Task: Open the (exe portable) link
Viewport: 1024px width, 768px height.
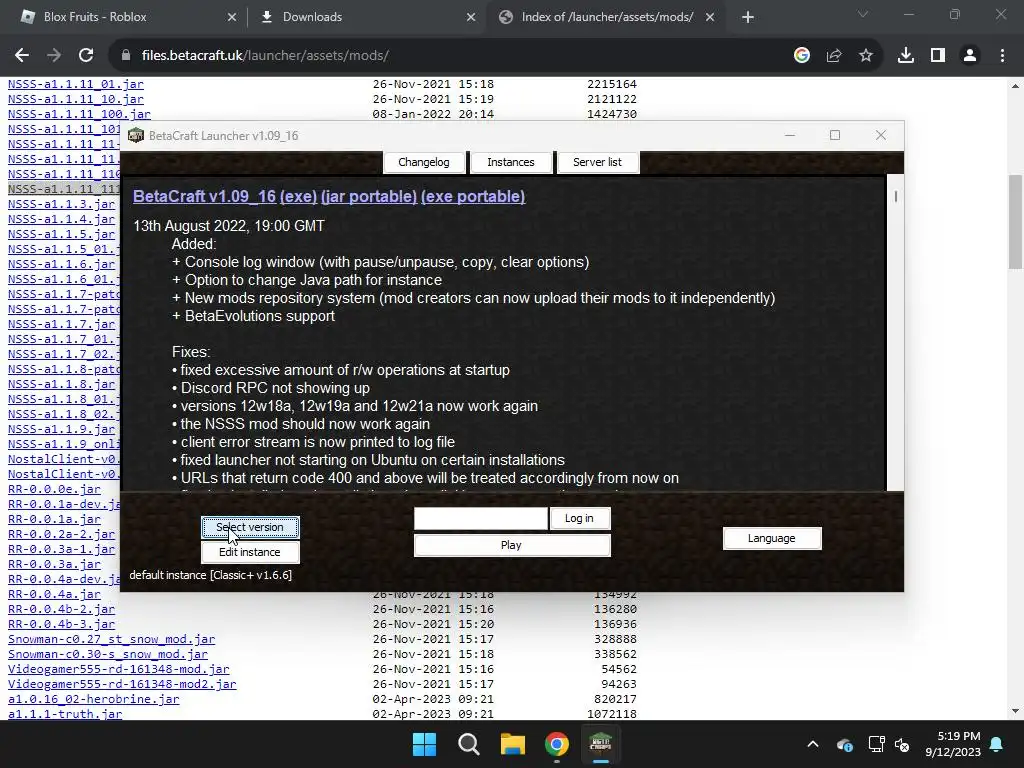Action: click(473, 196)
